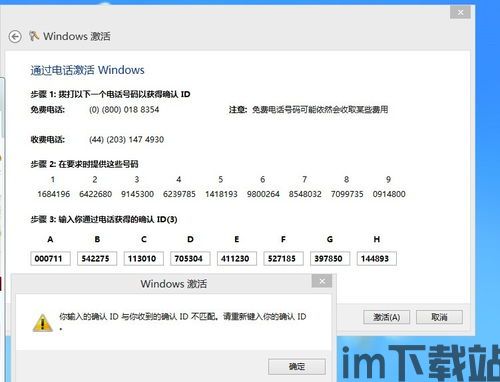Click installation ID group 6422680

pyautogui.click(x=96, y=194)
